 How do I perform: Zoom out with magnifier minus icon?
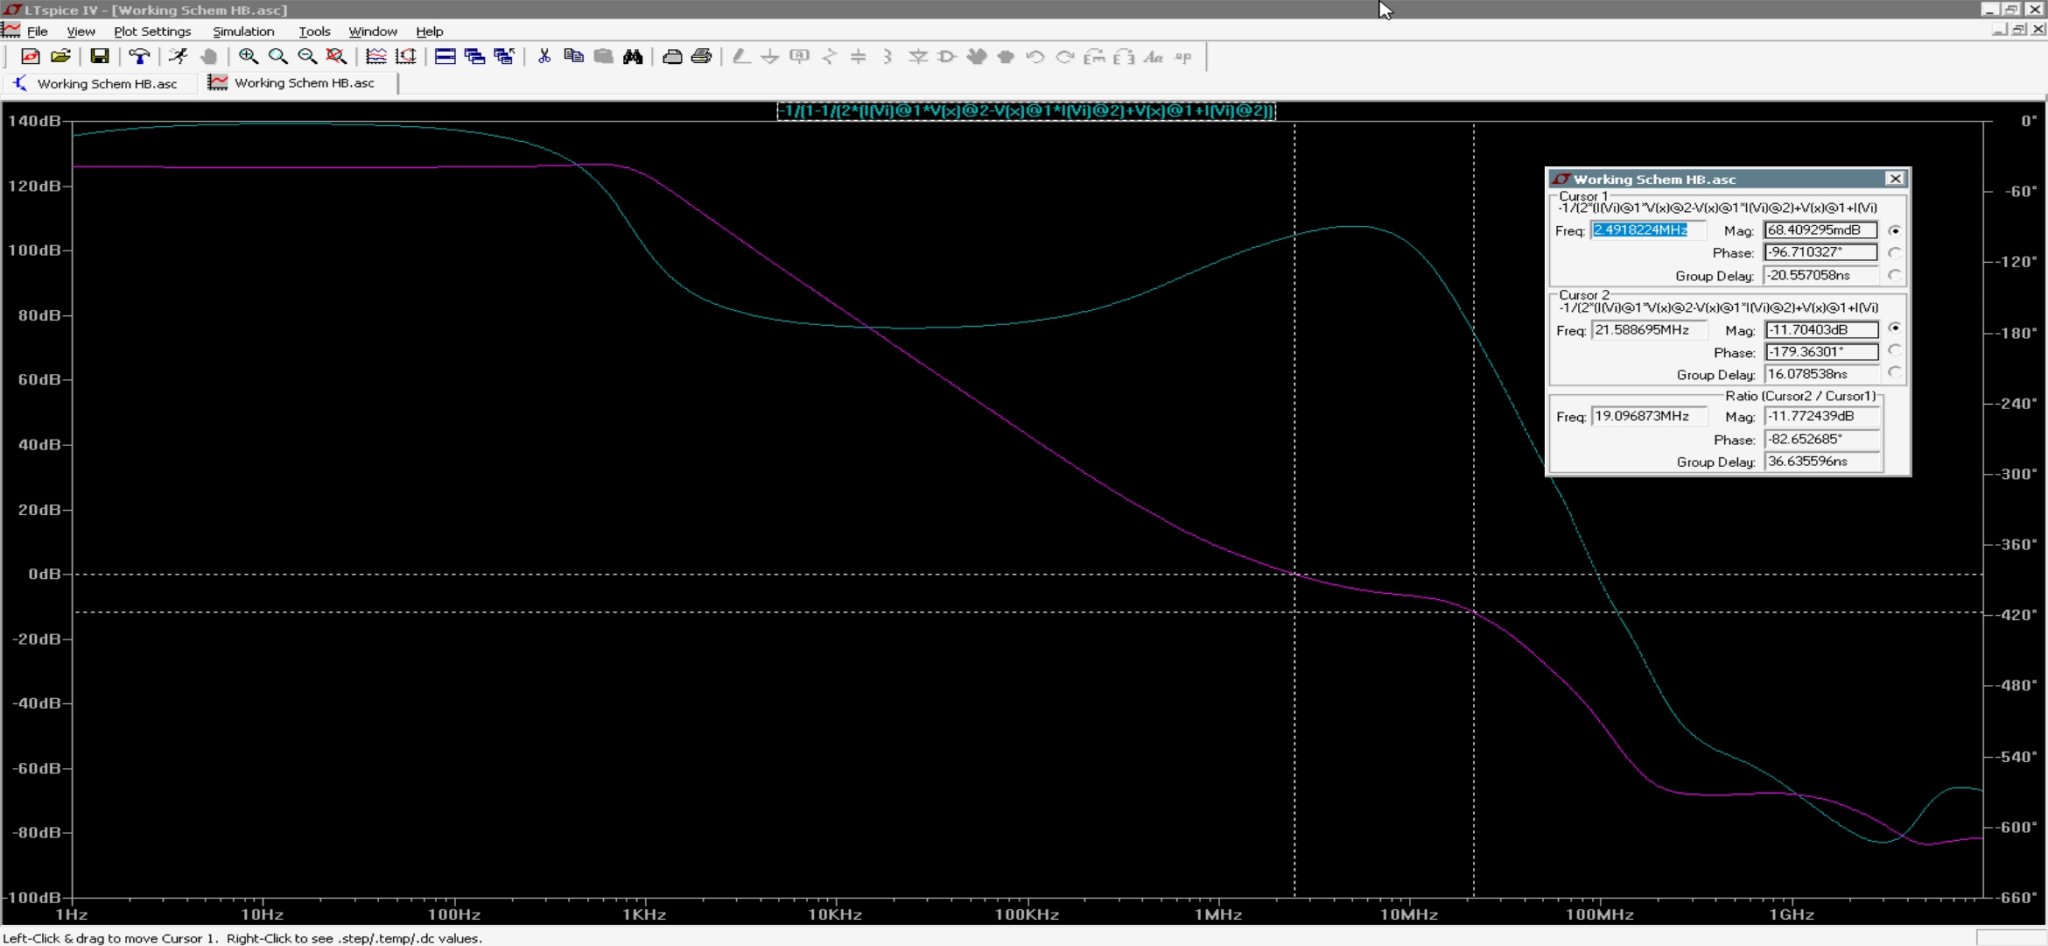(x=307, y=57)
